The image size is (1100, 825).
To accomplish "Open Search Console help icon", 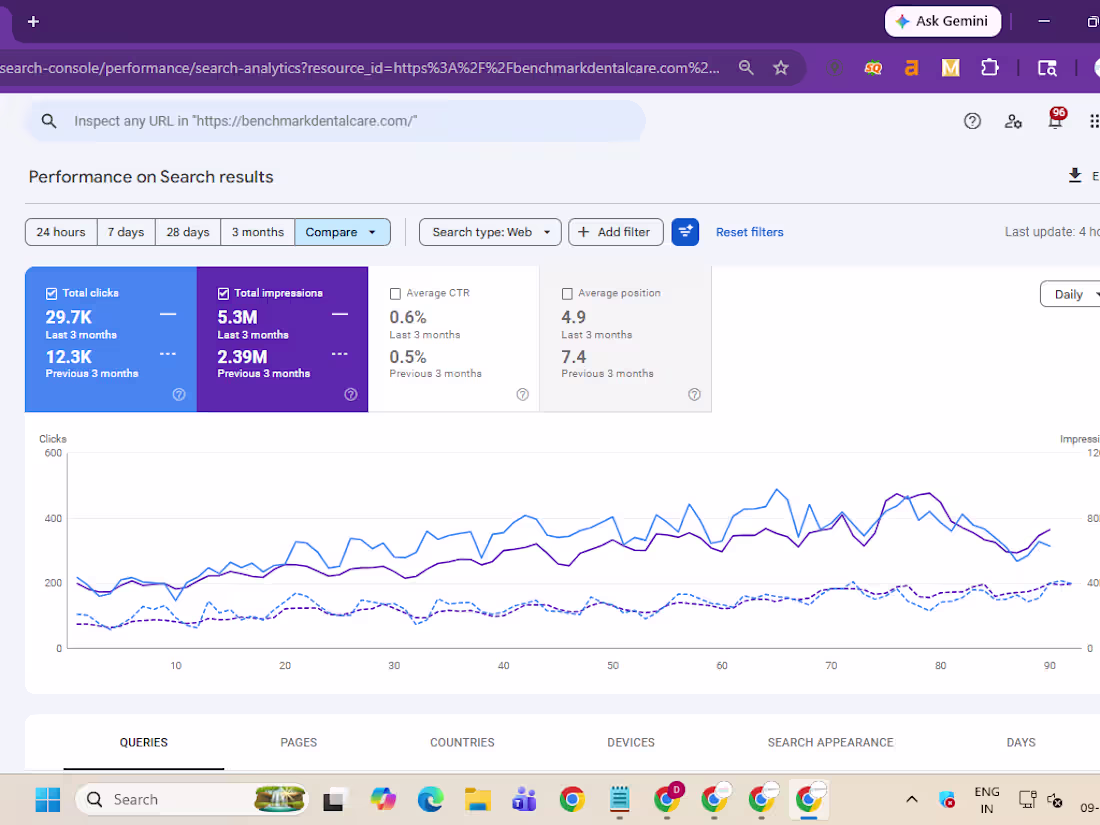I will pos(972,121).
